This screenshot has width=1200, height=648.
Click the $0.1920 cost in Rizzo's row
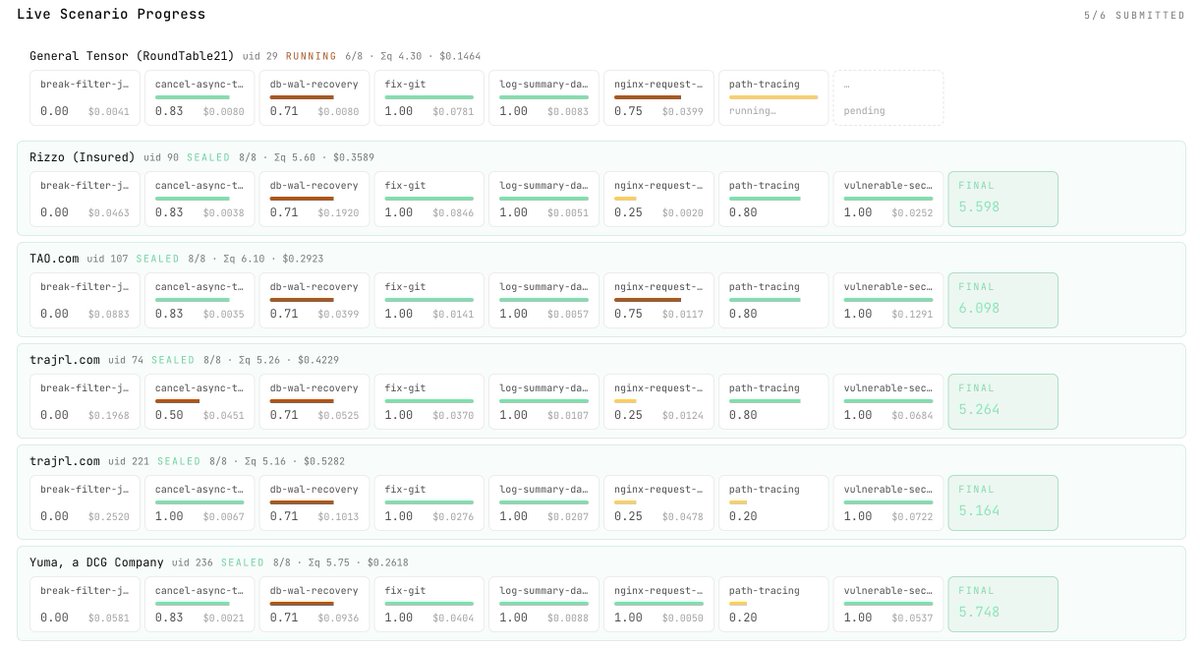[338, 213]
